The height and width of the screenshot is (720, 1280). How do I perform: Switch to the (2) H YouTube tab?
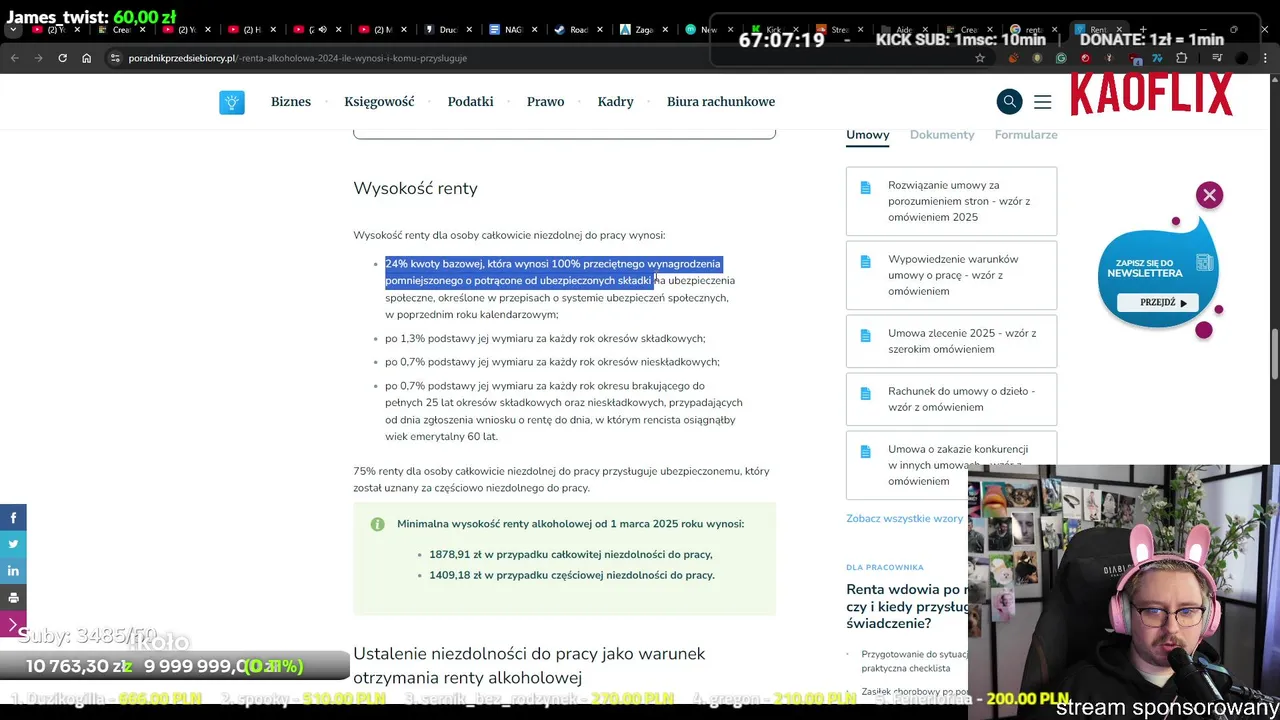[x=250, y=30]
